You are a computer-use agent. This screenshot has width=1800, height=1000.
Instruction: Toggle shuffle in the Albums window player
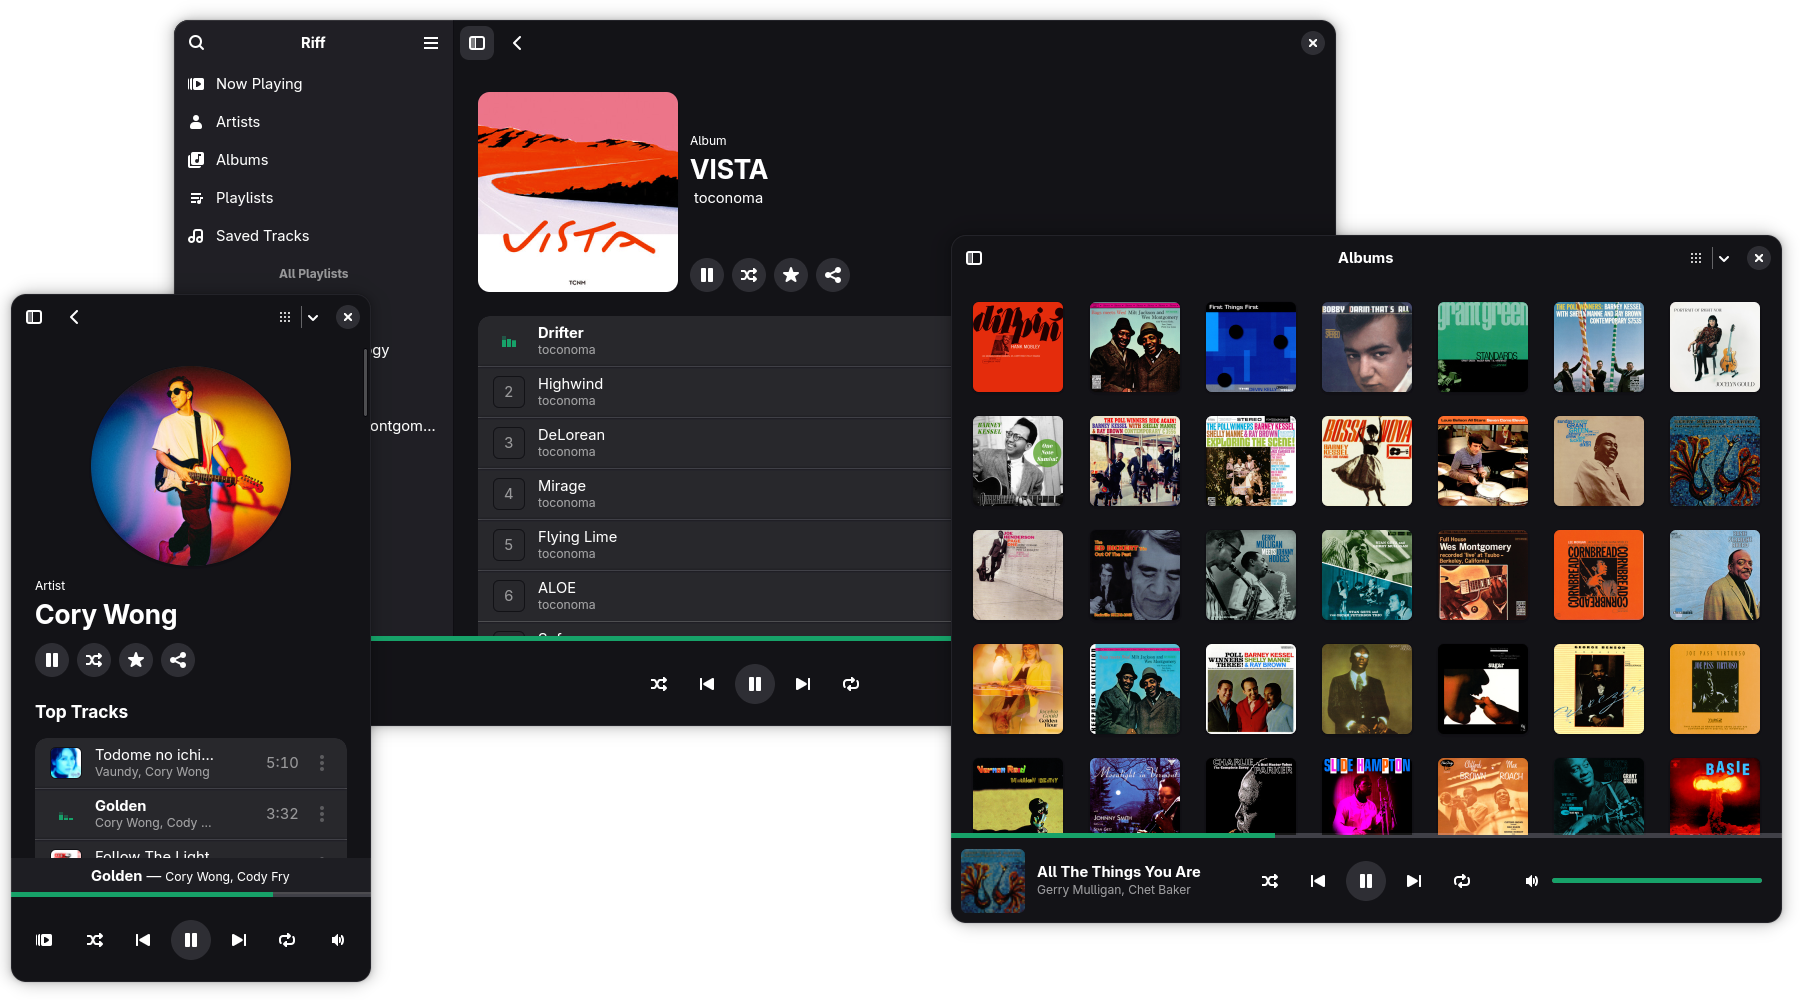1270,881
